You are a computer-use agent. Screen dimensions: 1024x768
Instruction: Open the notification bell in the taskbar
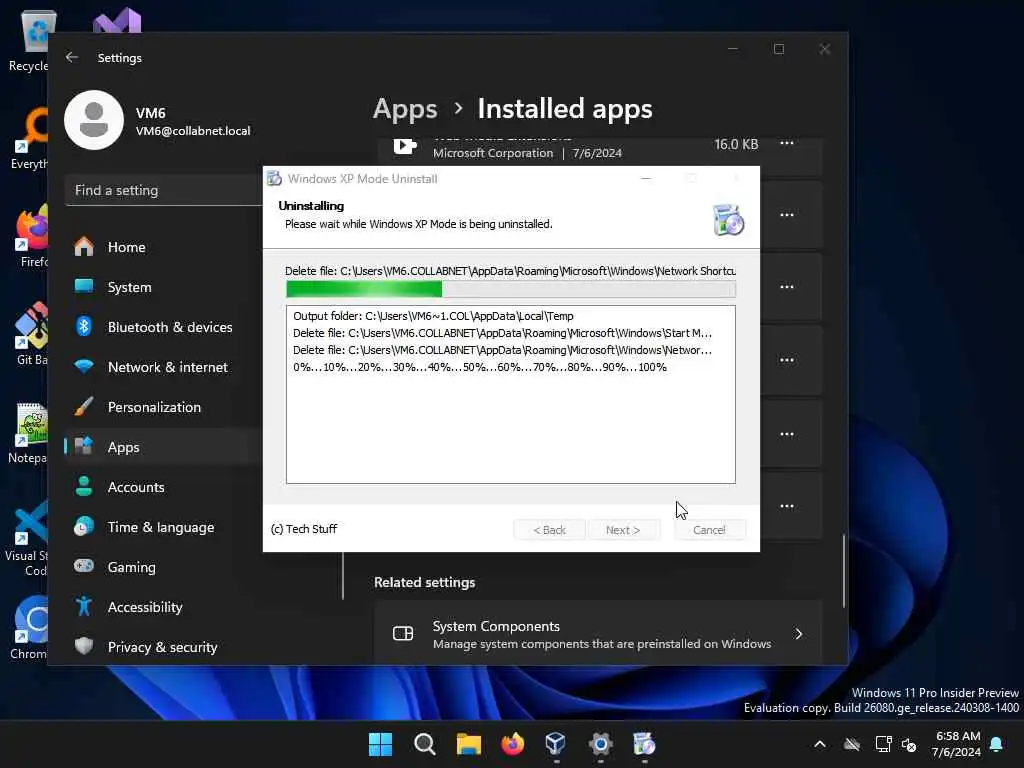point(997,744)
